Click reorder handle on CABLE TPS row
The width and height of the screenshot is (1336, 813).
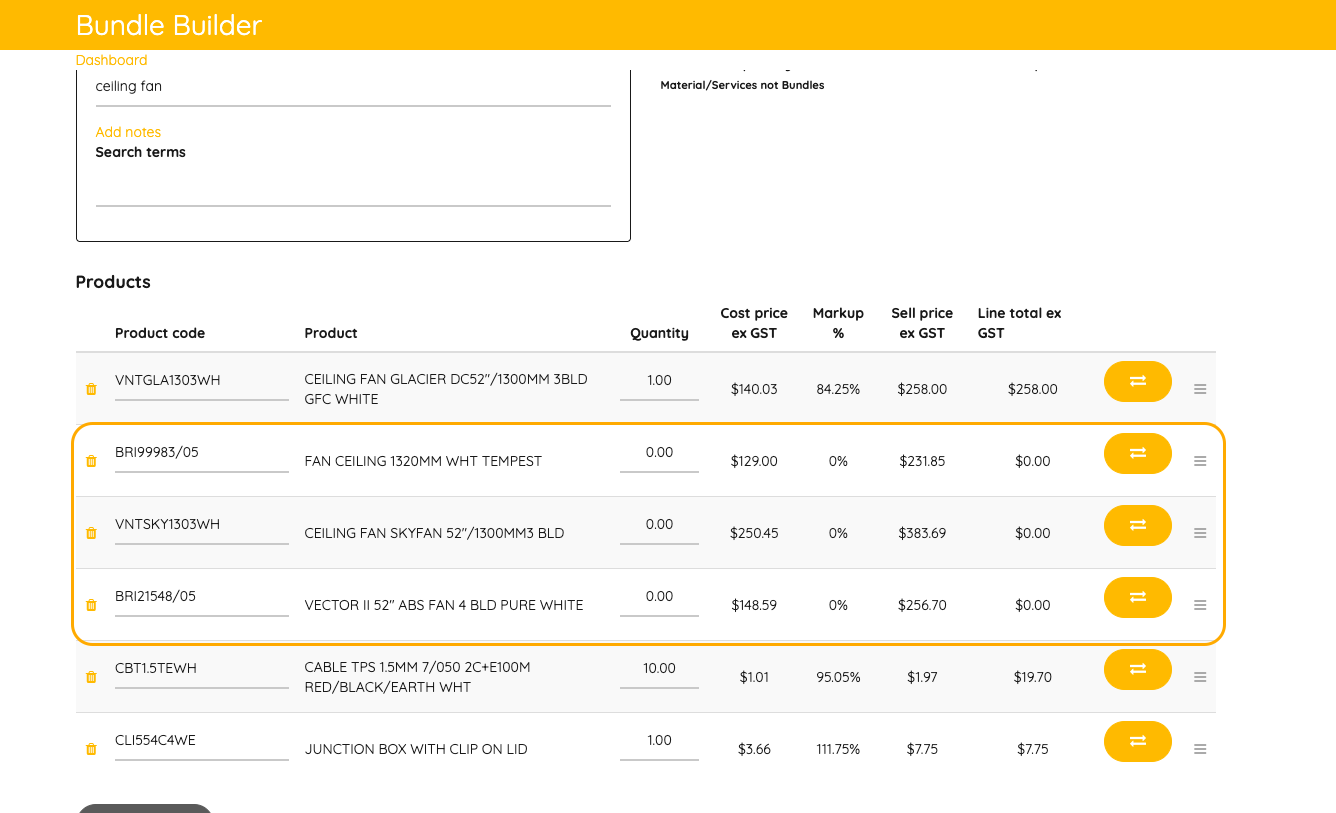1200,677
